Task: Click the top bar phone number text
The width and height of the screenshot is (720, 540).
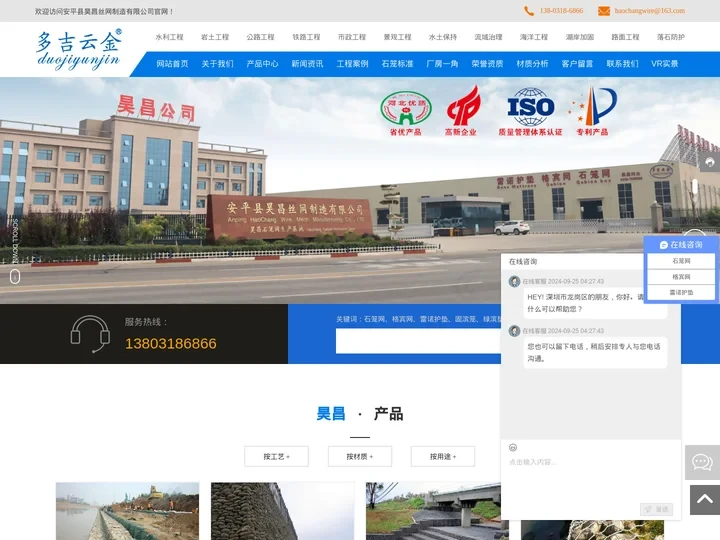Action: 561,11
